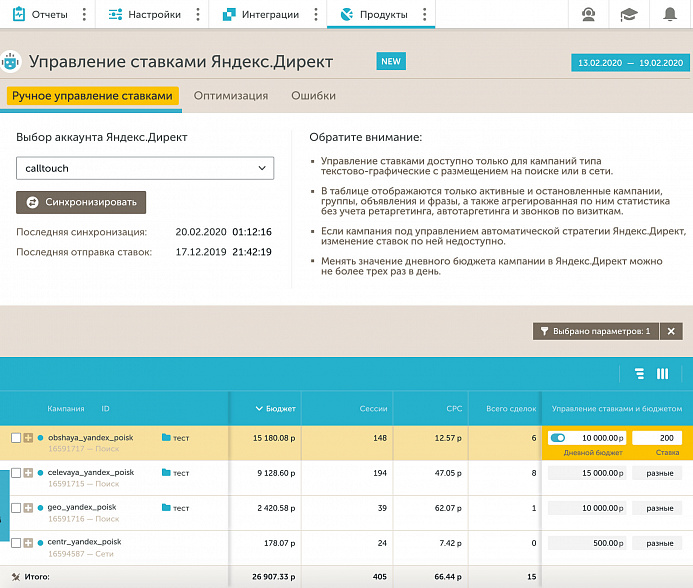Switch to the list rows view icon
Screen dimensions: 693x588
[639, 374]
